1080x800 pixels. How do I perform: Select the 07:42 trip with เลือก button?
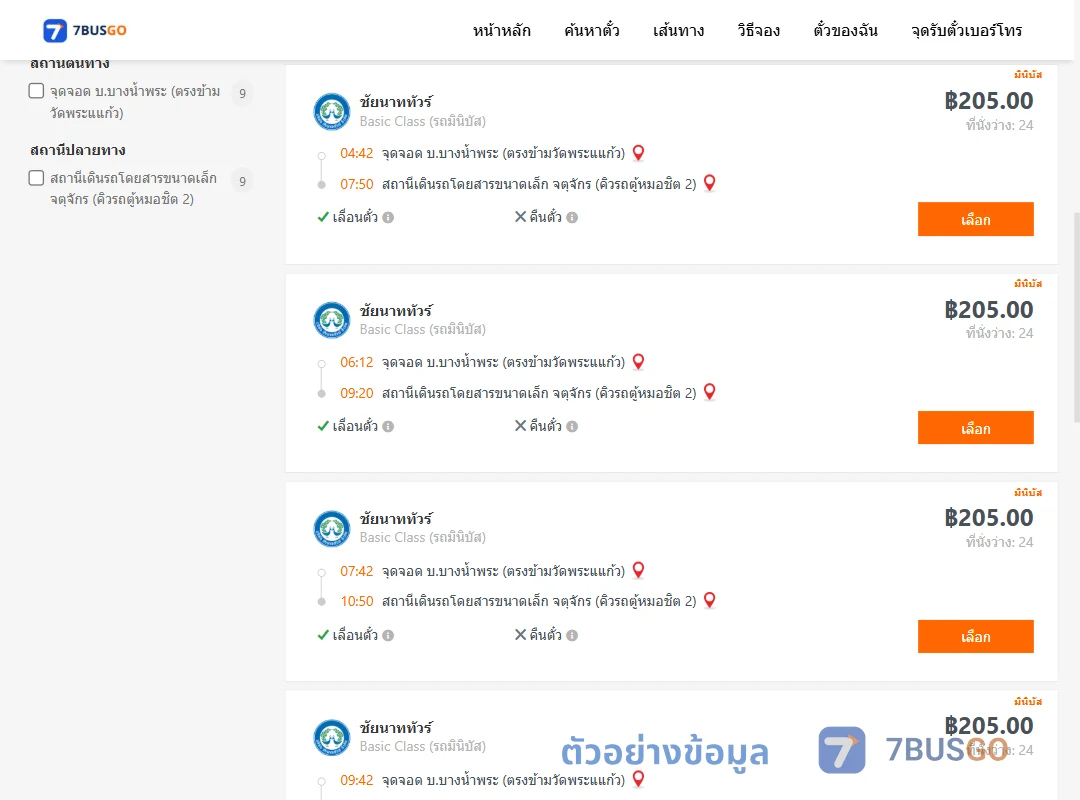(975, 637)
